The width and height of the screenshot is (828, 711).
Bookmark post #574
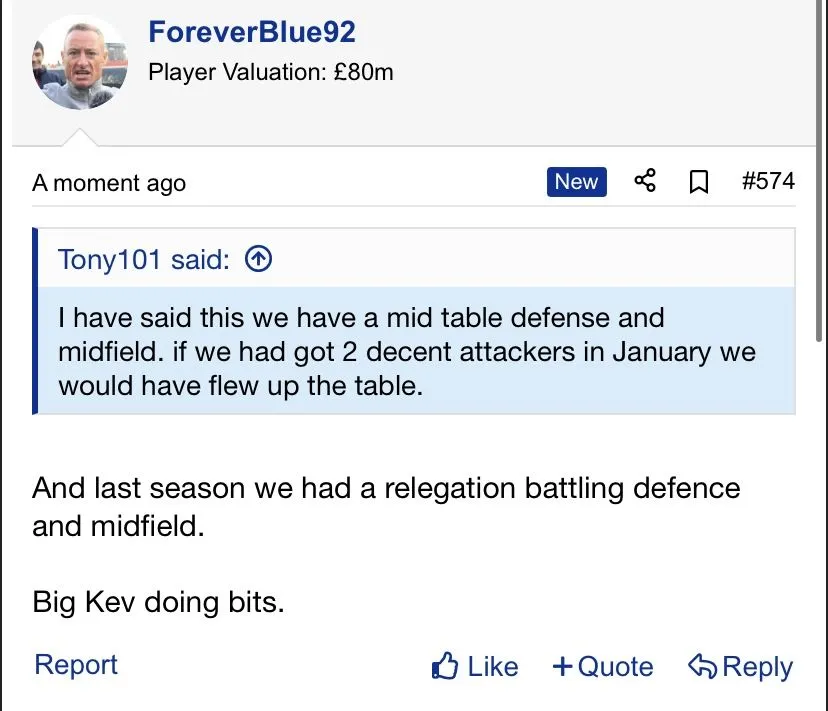point(699,182)
